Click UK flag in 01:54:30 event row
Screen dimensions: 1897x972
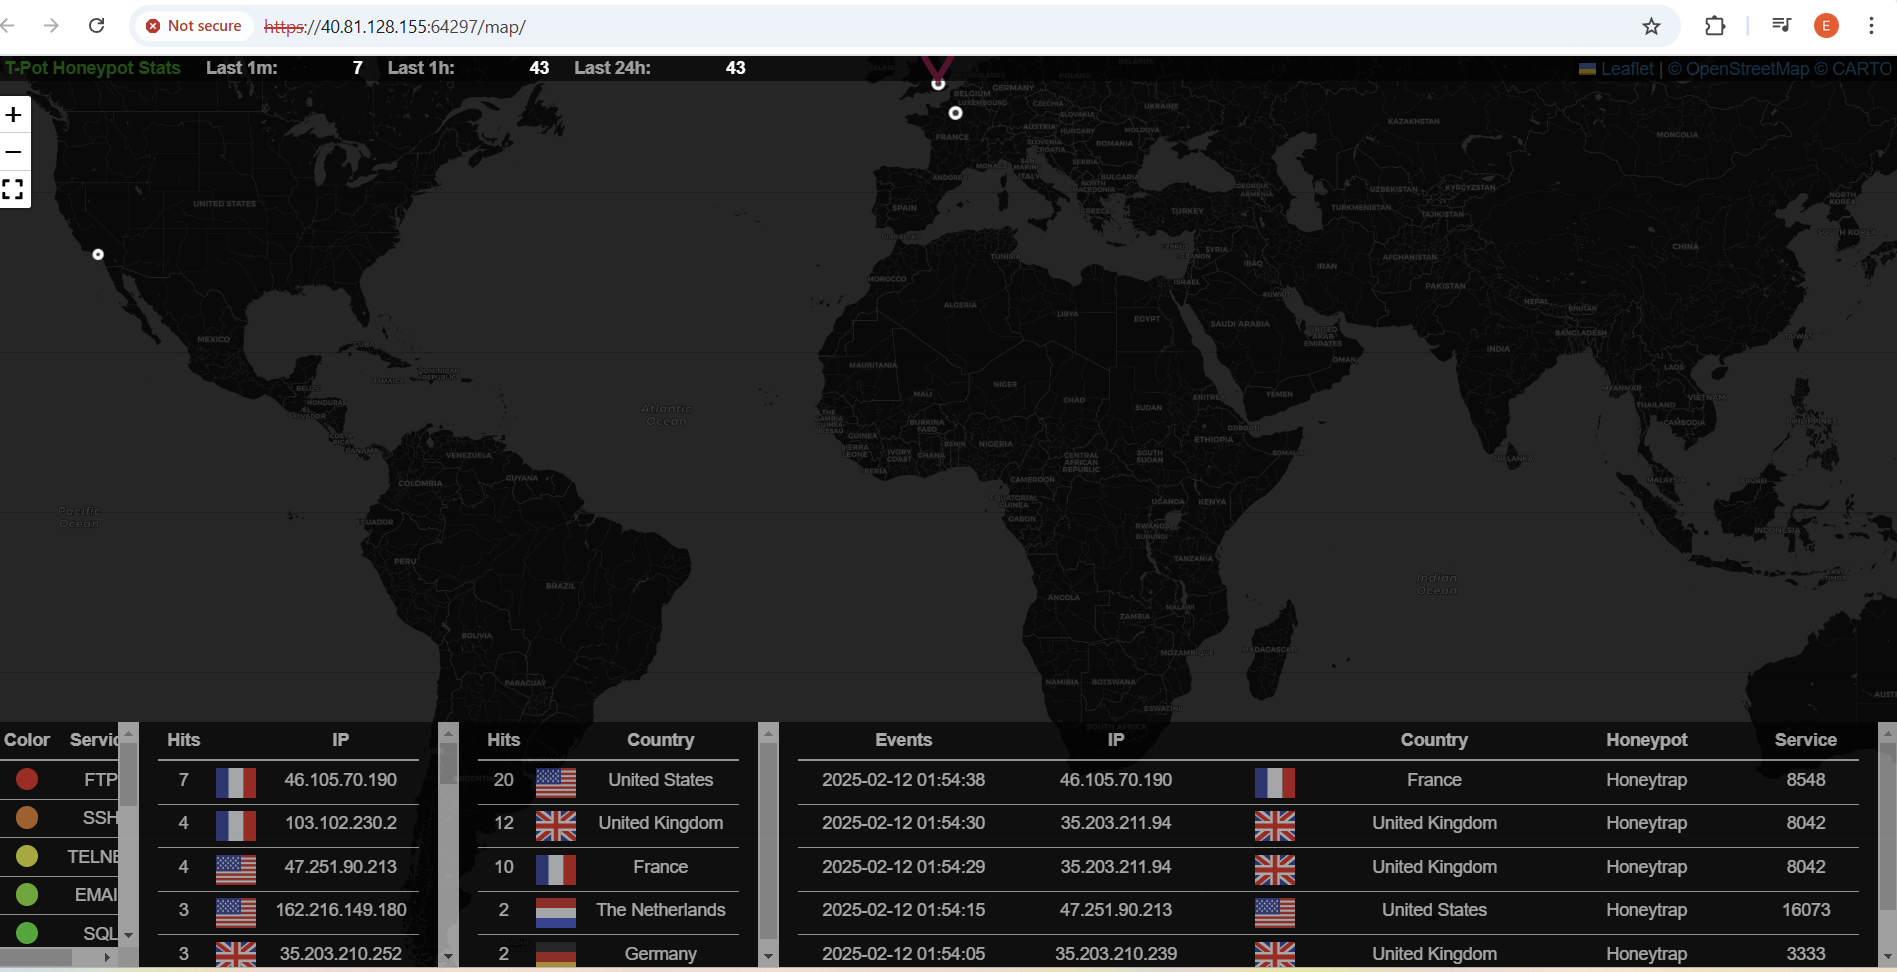[x=1275, y=825]
